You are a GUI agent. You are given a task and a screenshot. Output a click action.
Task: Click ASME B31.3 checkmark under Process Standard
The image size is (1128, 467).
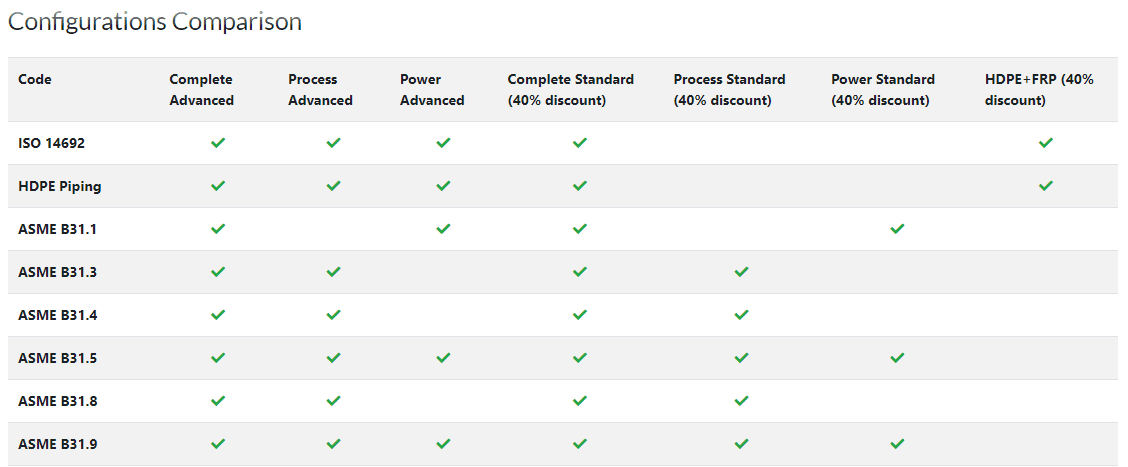[x=742, y=272]
